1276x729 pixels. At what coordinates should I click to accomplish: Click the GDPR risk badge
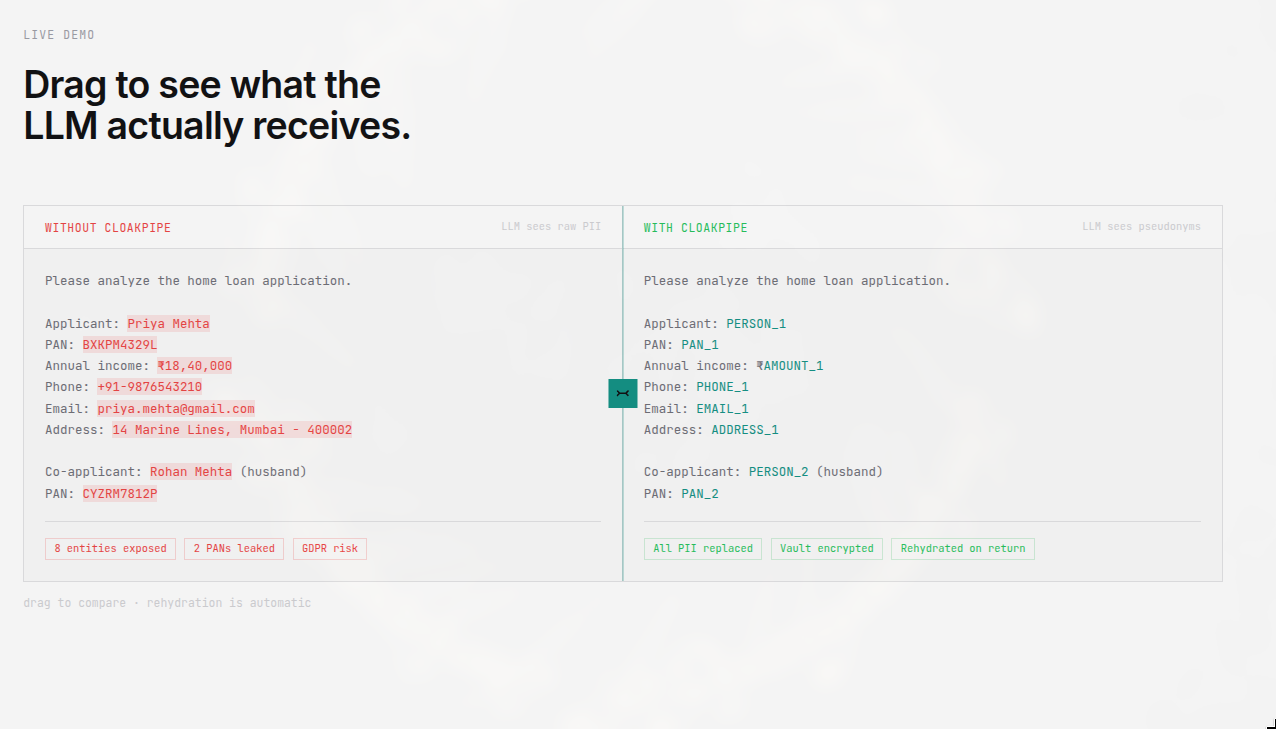[329, 548]
